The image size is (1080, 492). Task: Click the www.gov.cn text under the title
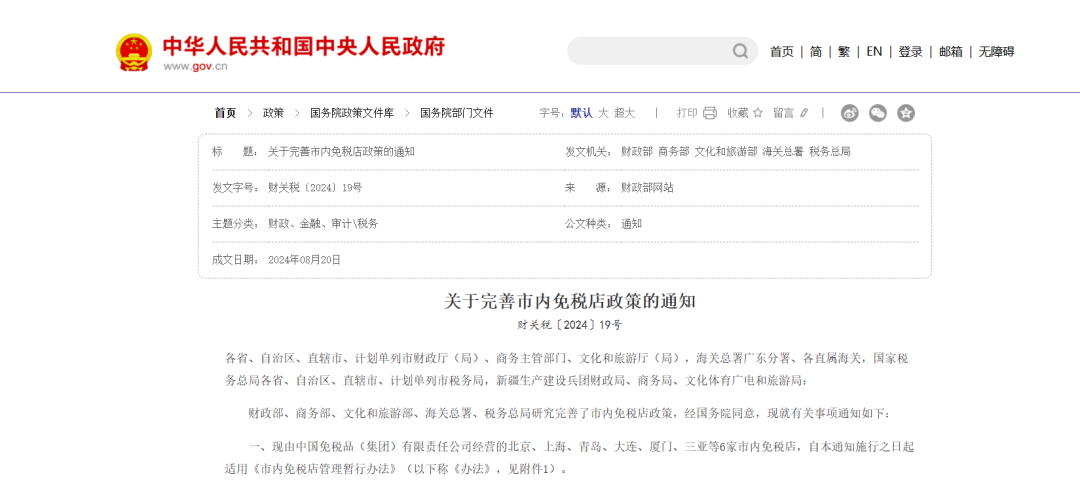(195, 67)
